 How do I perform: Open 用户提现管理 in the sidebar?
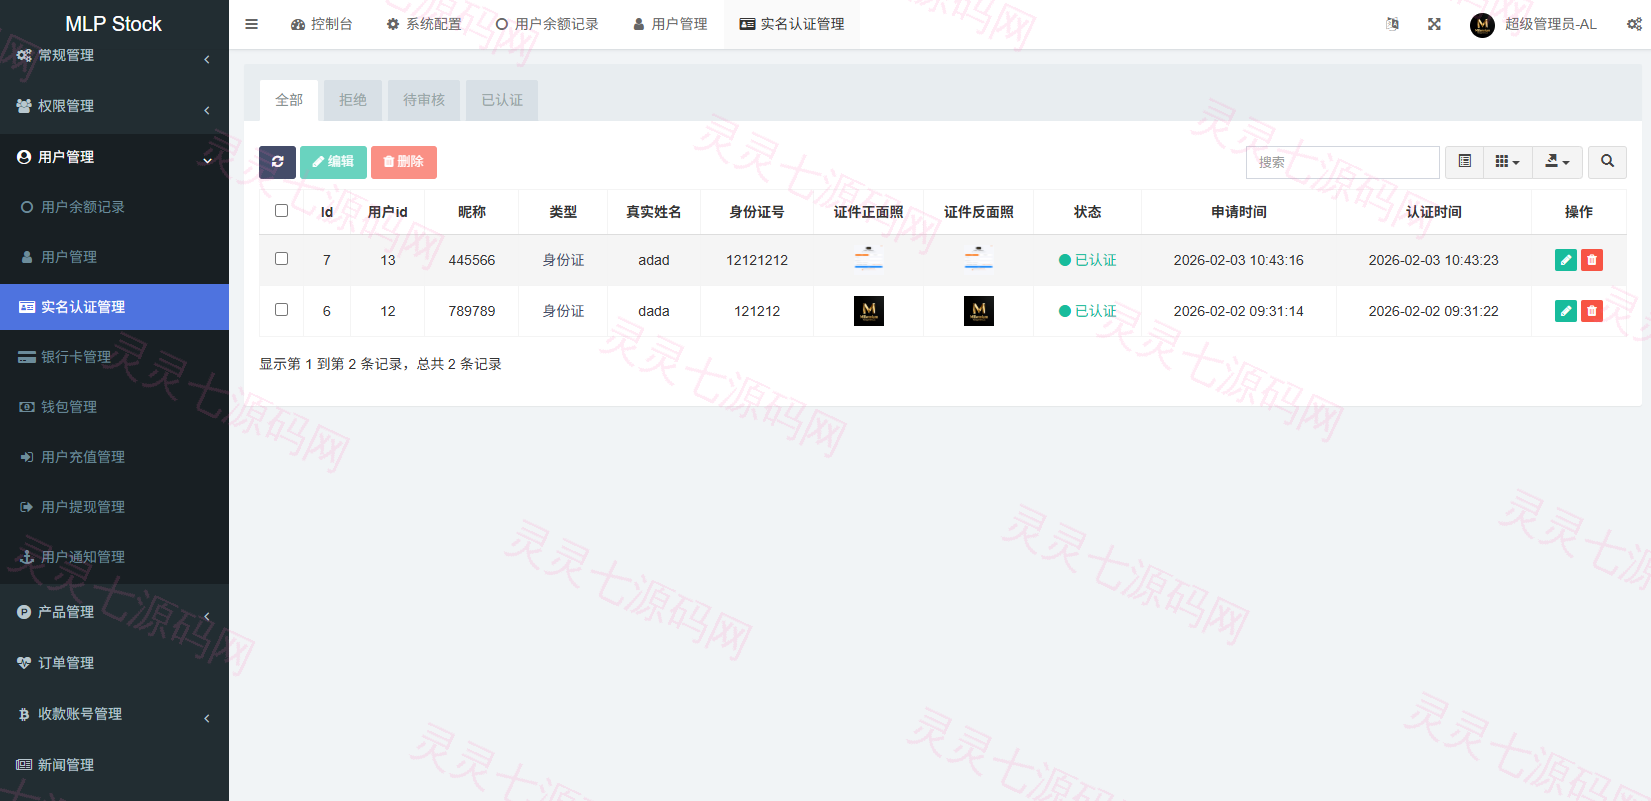pos(114,507)
